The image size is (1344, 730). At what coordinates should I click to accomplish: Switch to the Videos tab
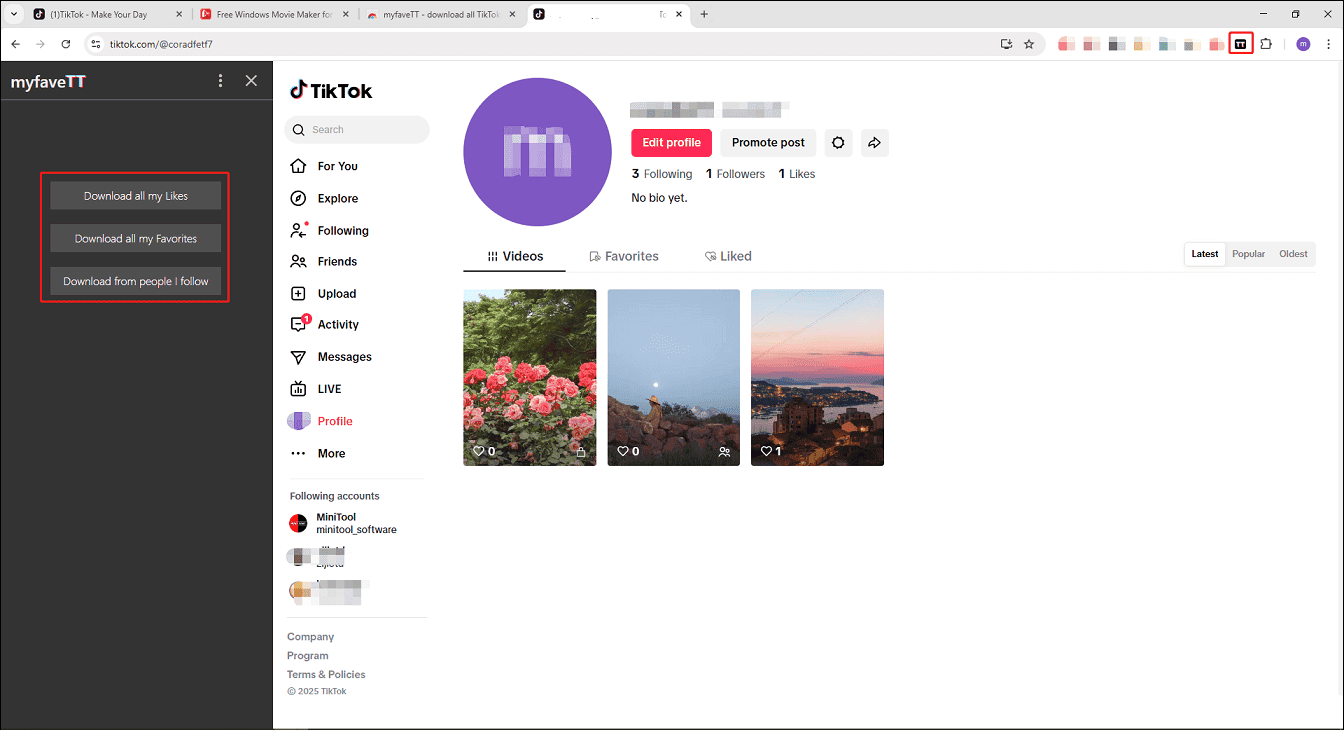515,256
